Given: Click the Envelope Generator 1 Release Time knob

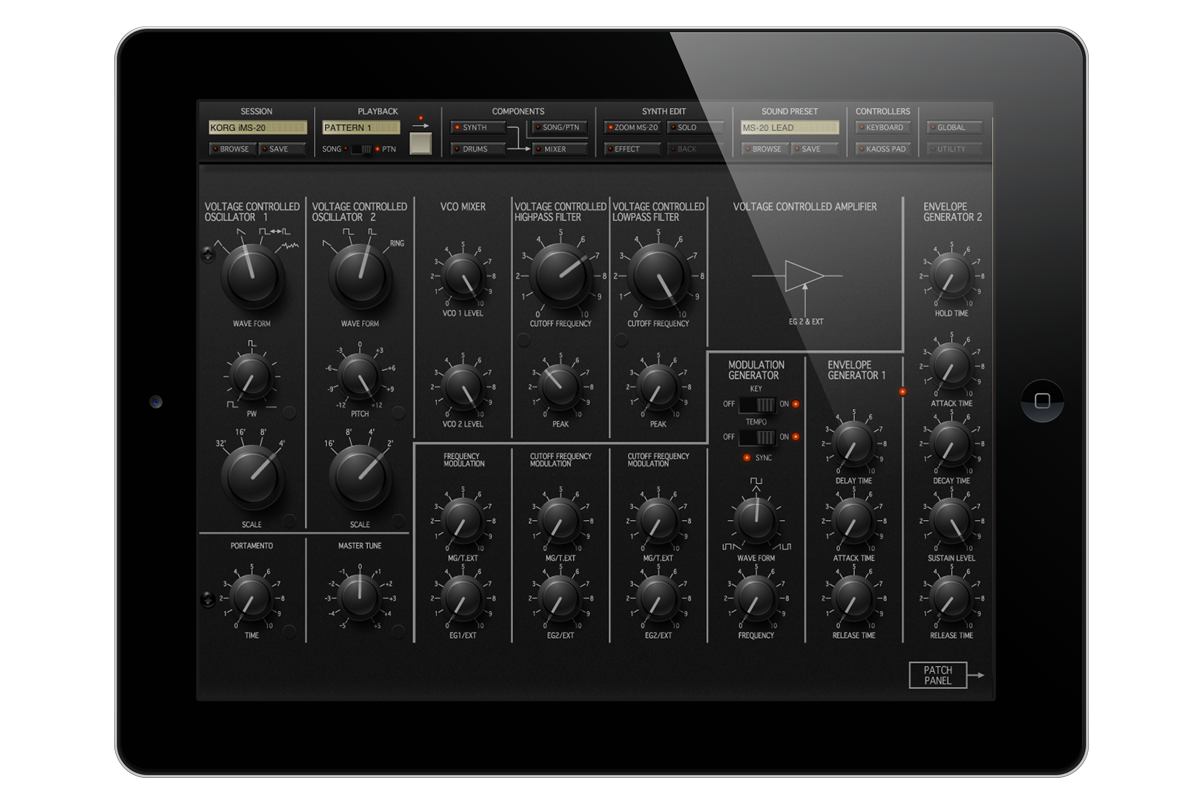Looking at the screenshot, I should 853,597.
